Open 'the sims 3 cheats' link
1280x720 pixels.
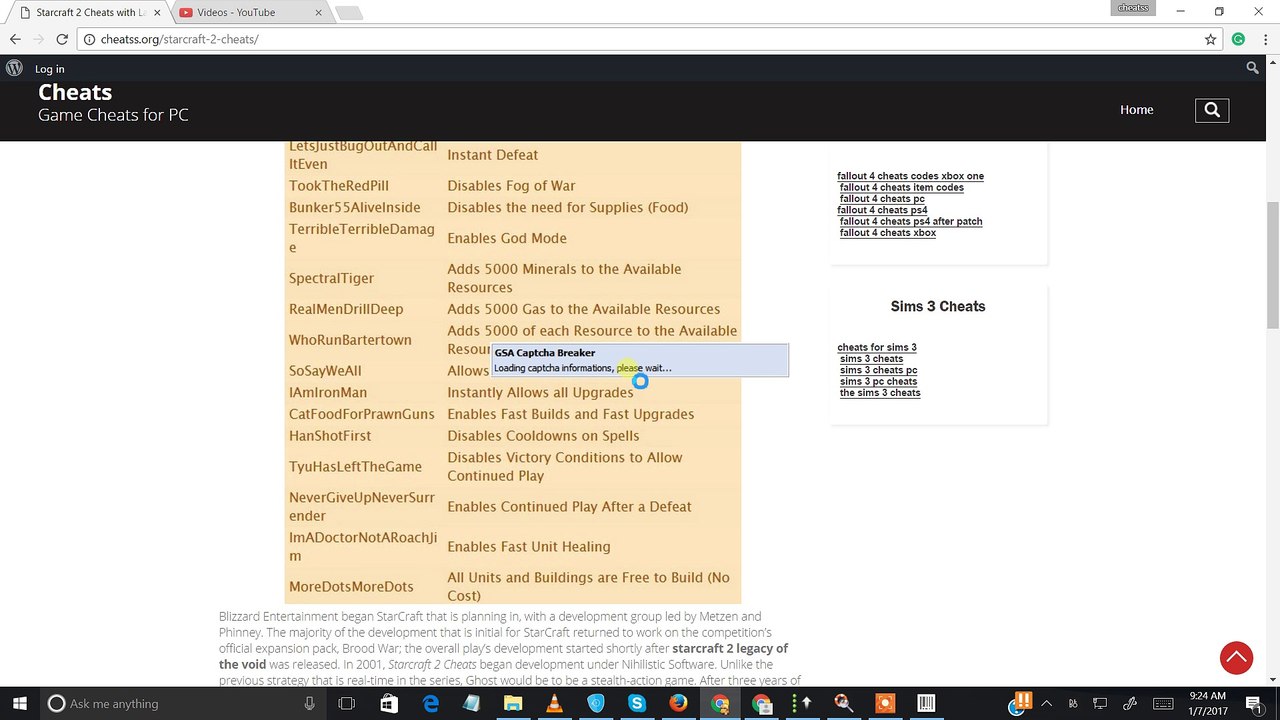click(880, 392)
